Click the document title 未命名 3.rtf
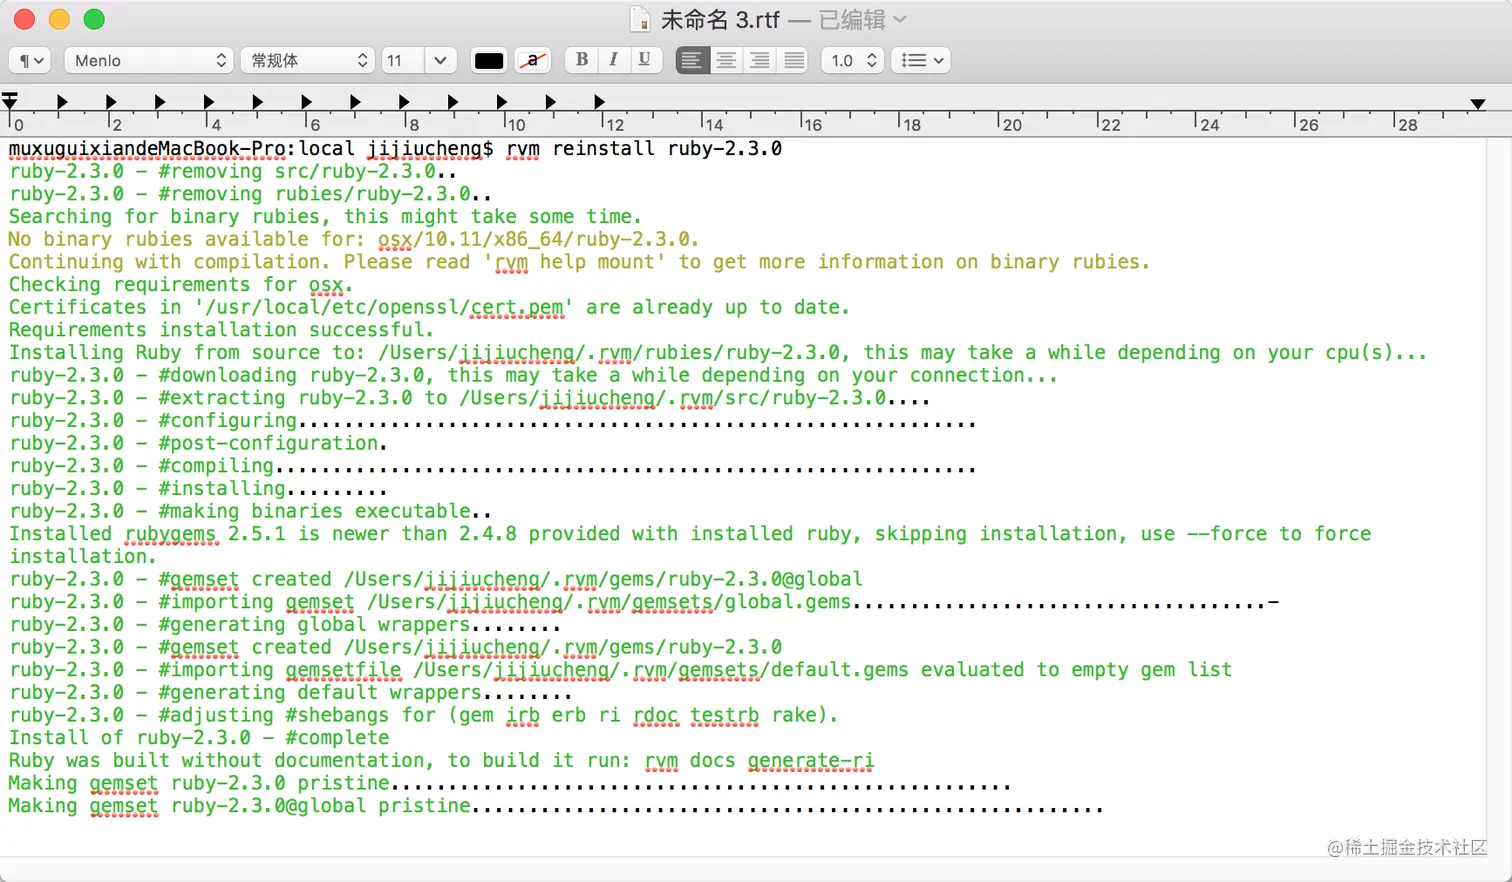The height and width of the screenshot is (882, 1512). (720, 20)
